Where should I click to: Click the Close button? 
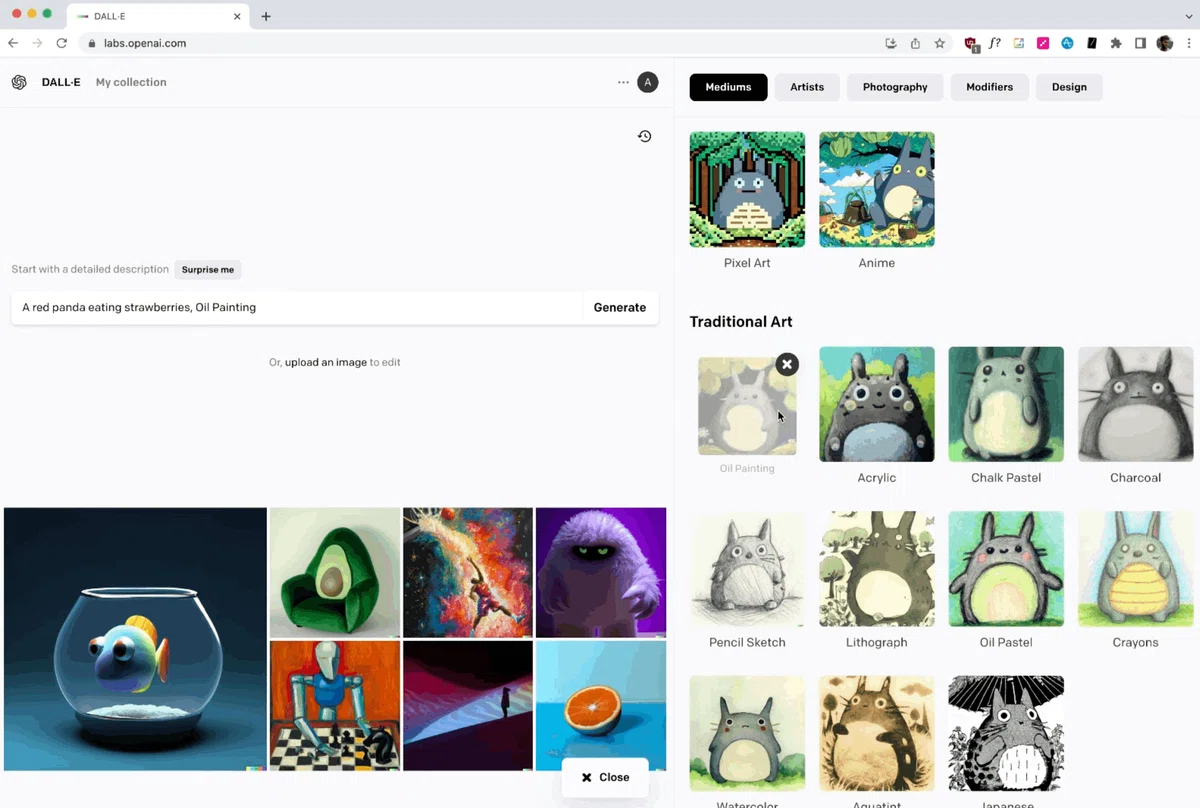coord(605,777)
